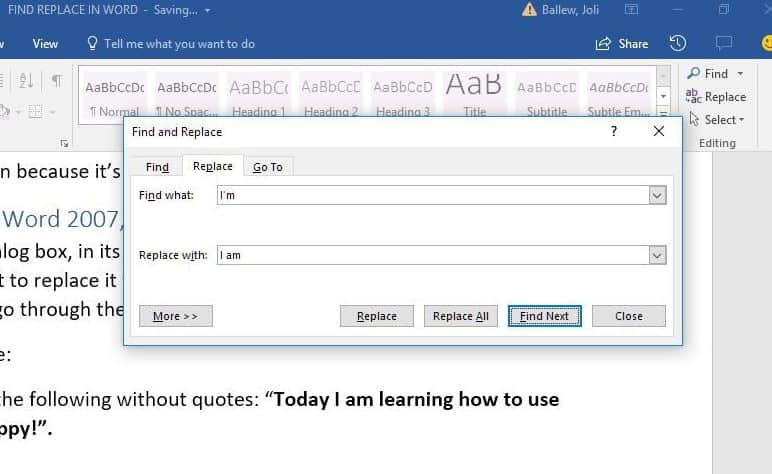772x474 pixels.
Task: Open the Borders button in Paragraph group
Action: 35,112
